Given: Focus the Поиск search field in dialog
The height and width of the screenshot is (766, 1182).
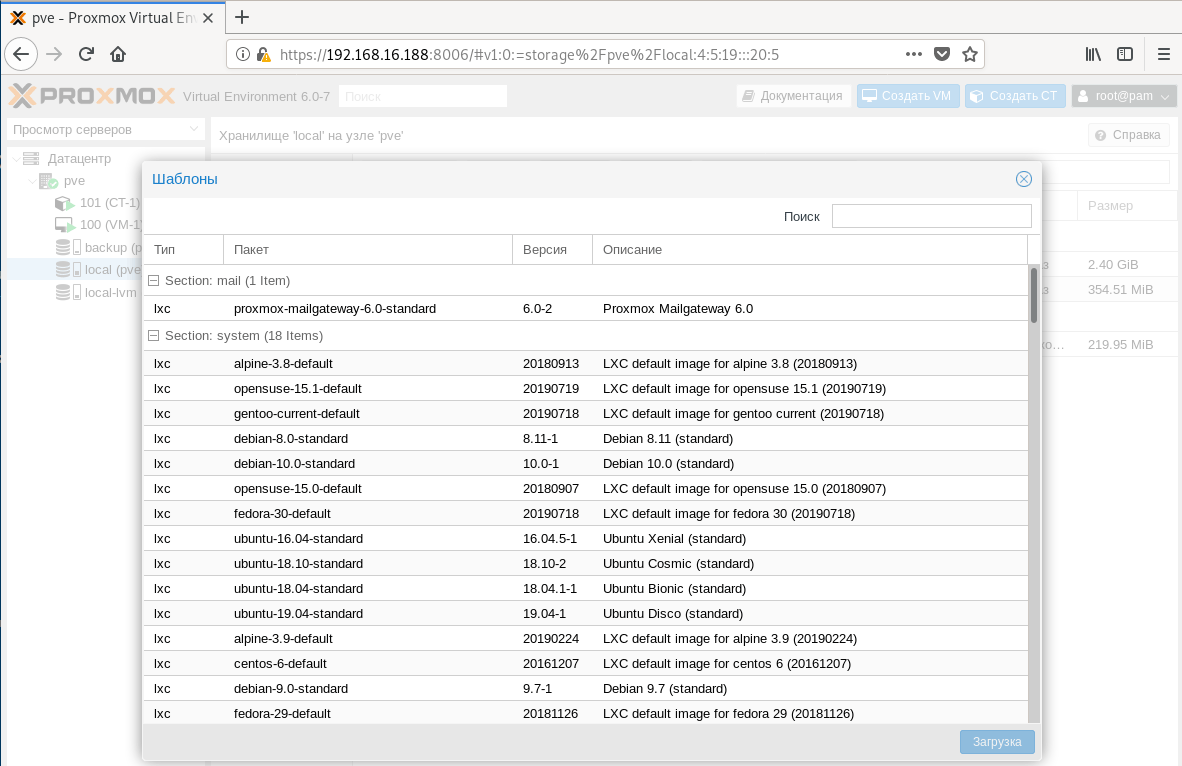Looking at the screenshot, I should (x=931, y=216).
